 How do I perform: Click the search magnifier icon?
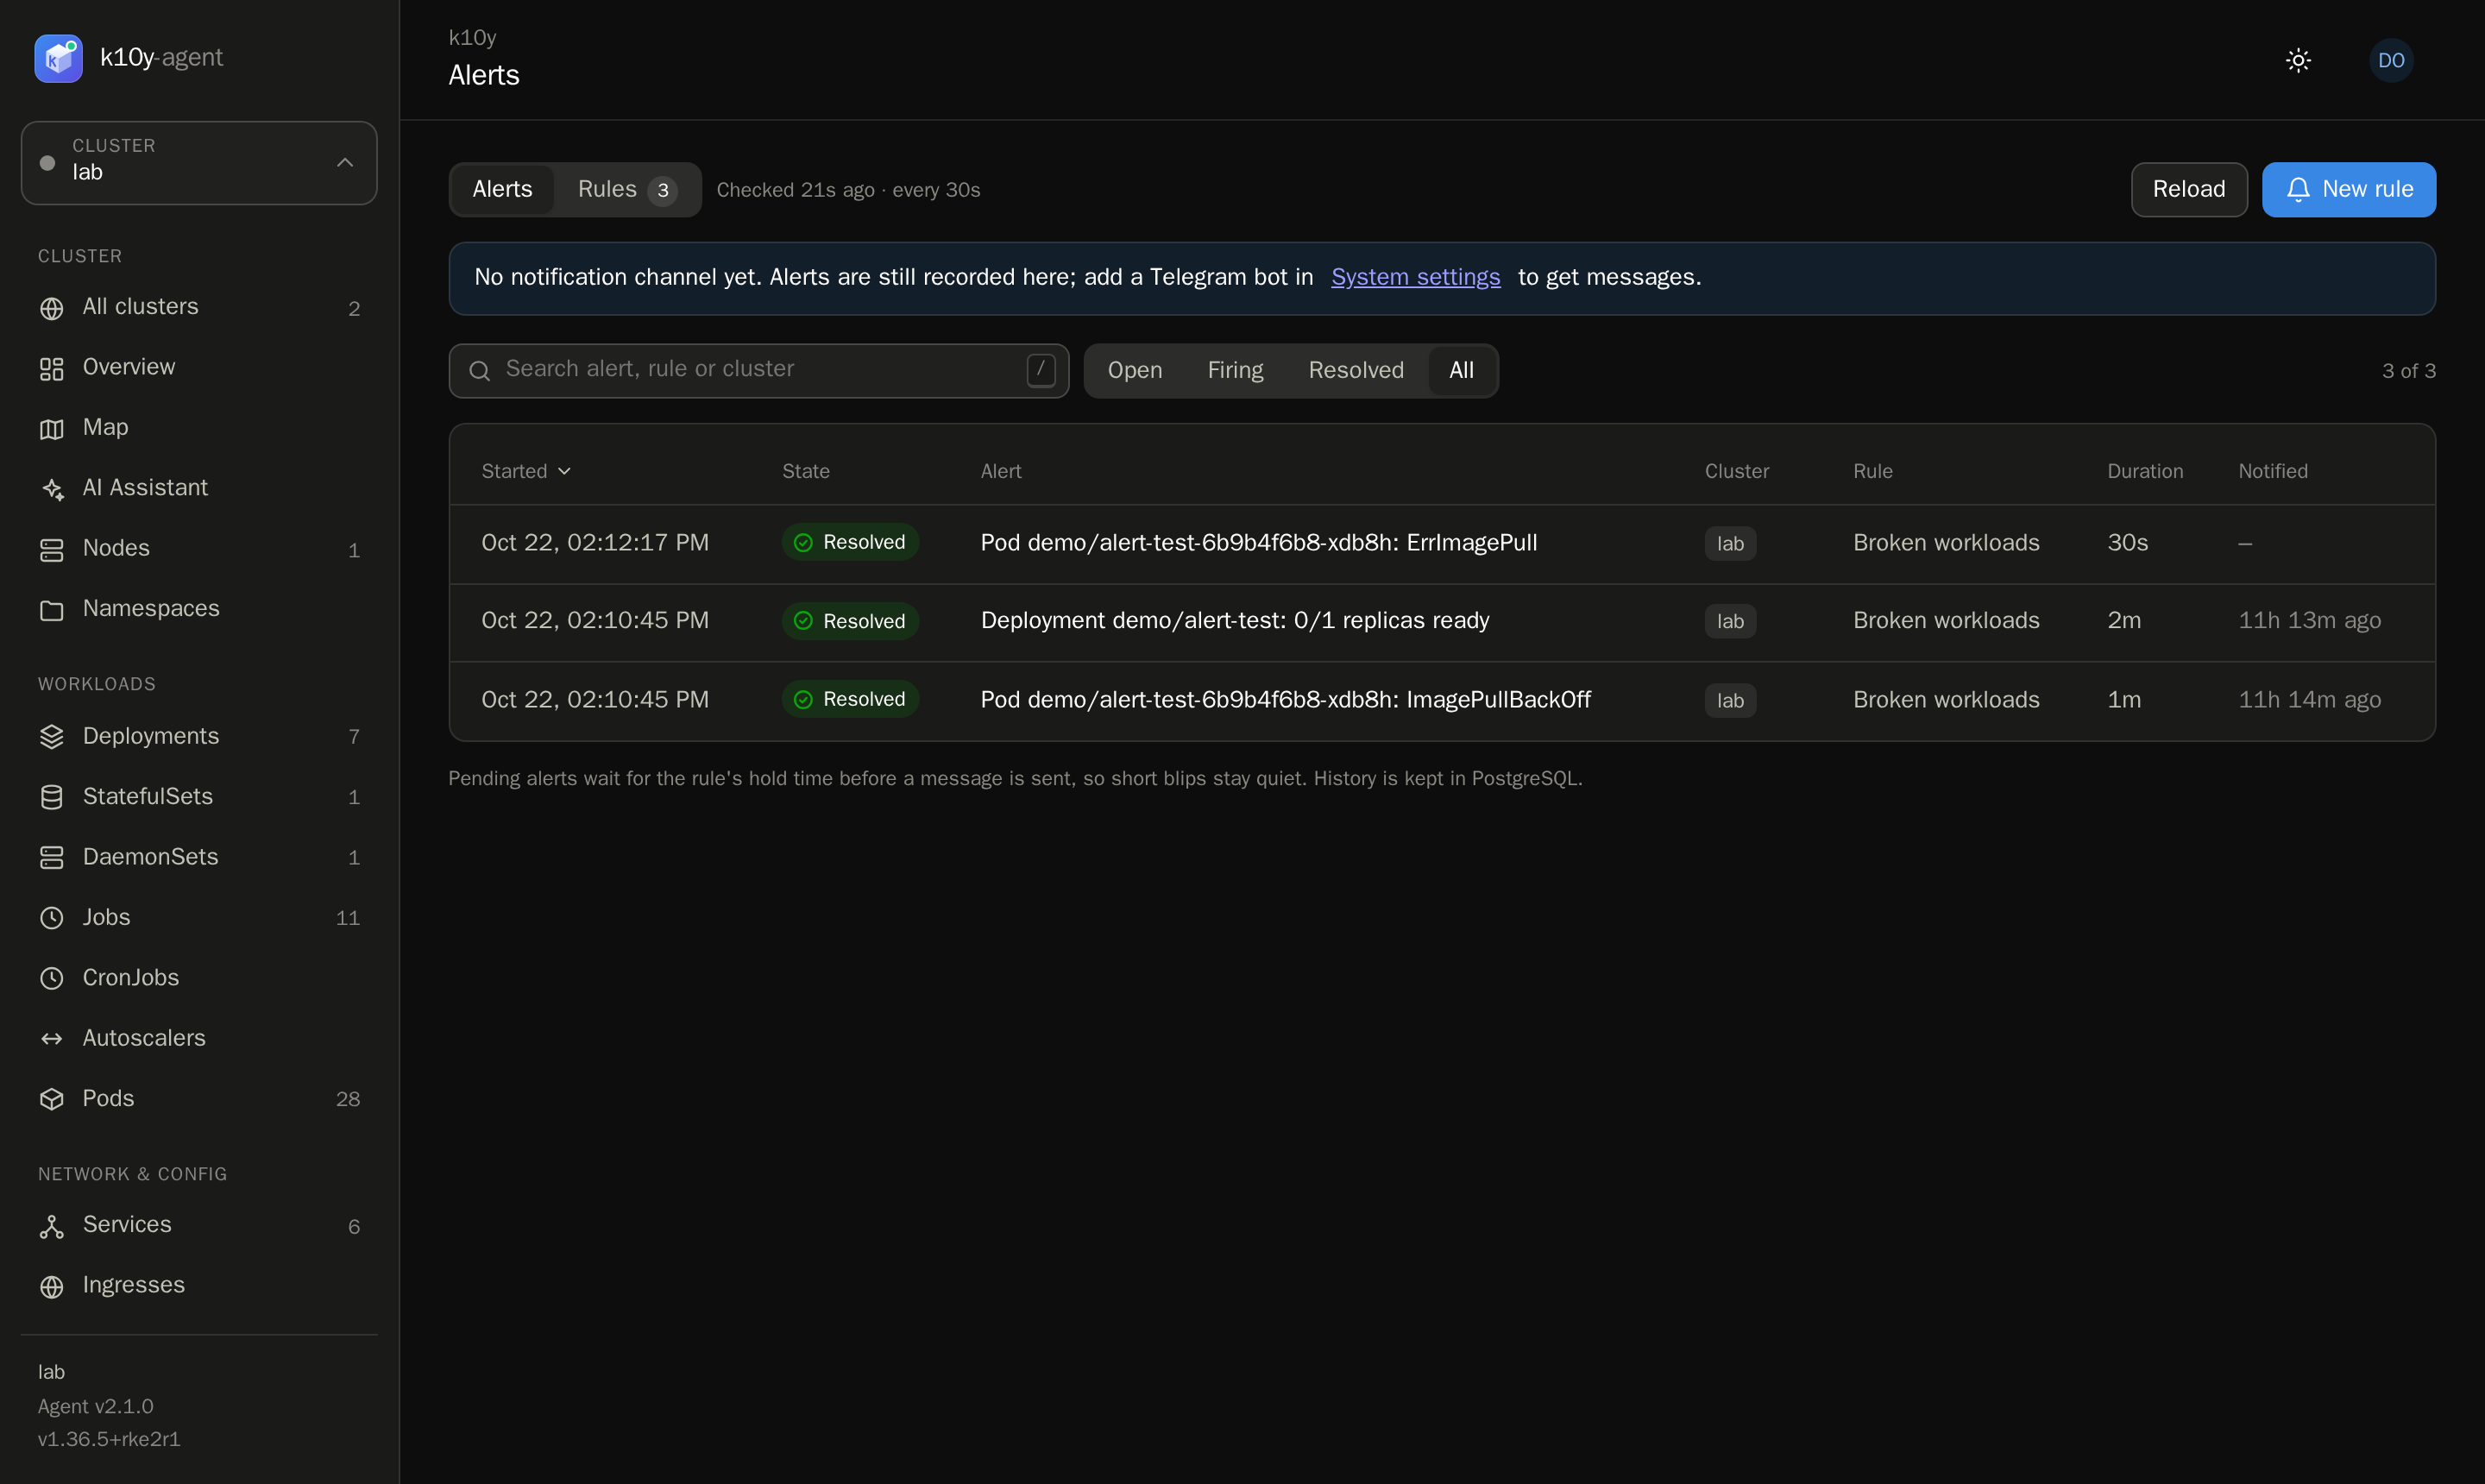480,371
